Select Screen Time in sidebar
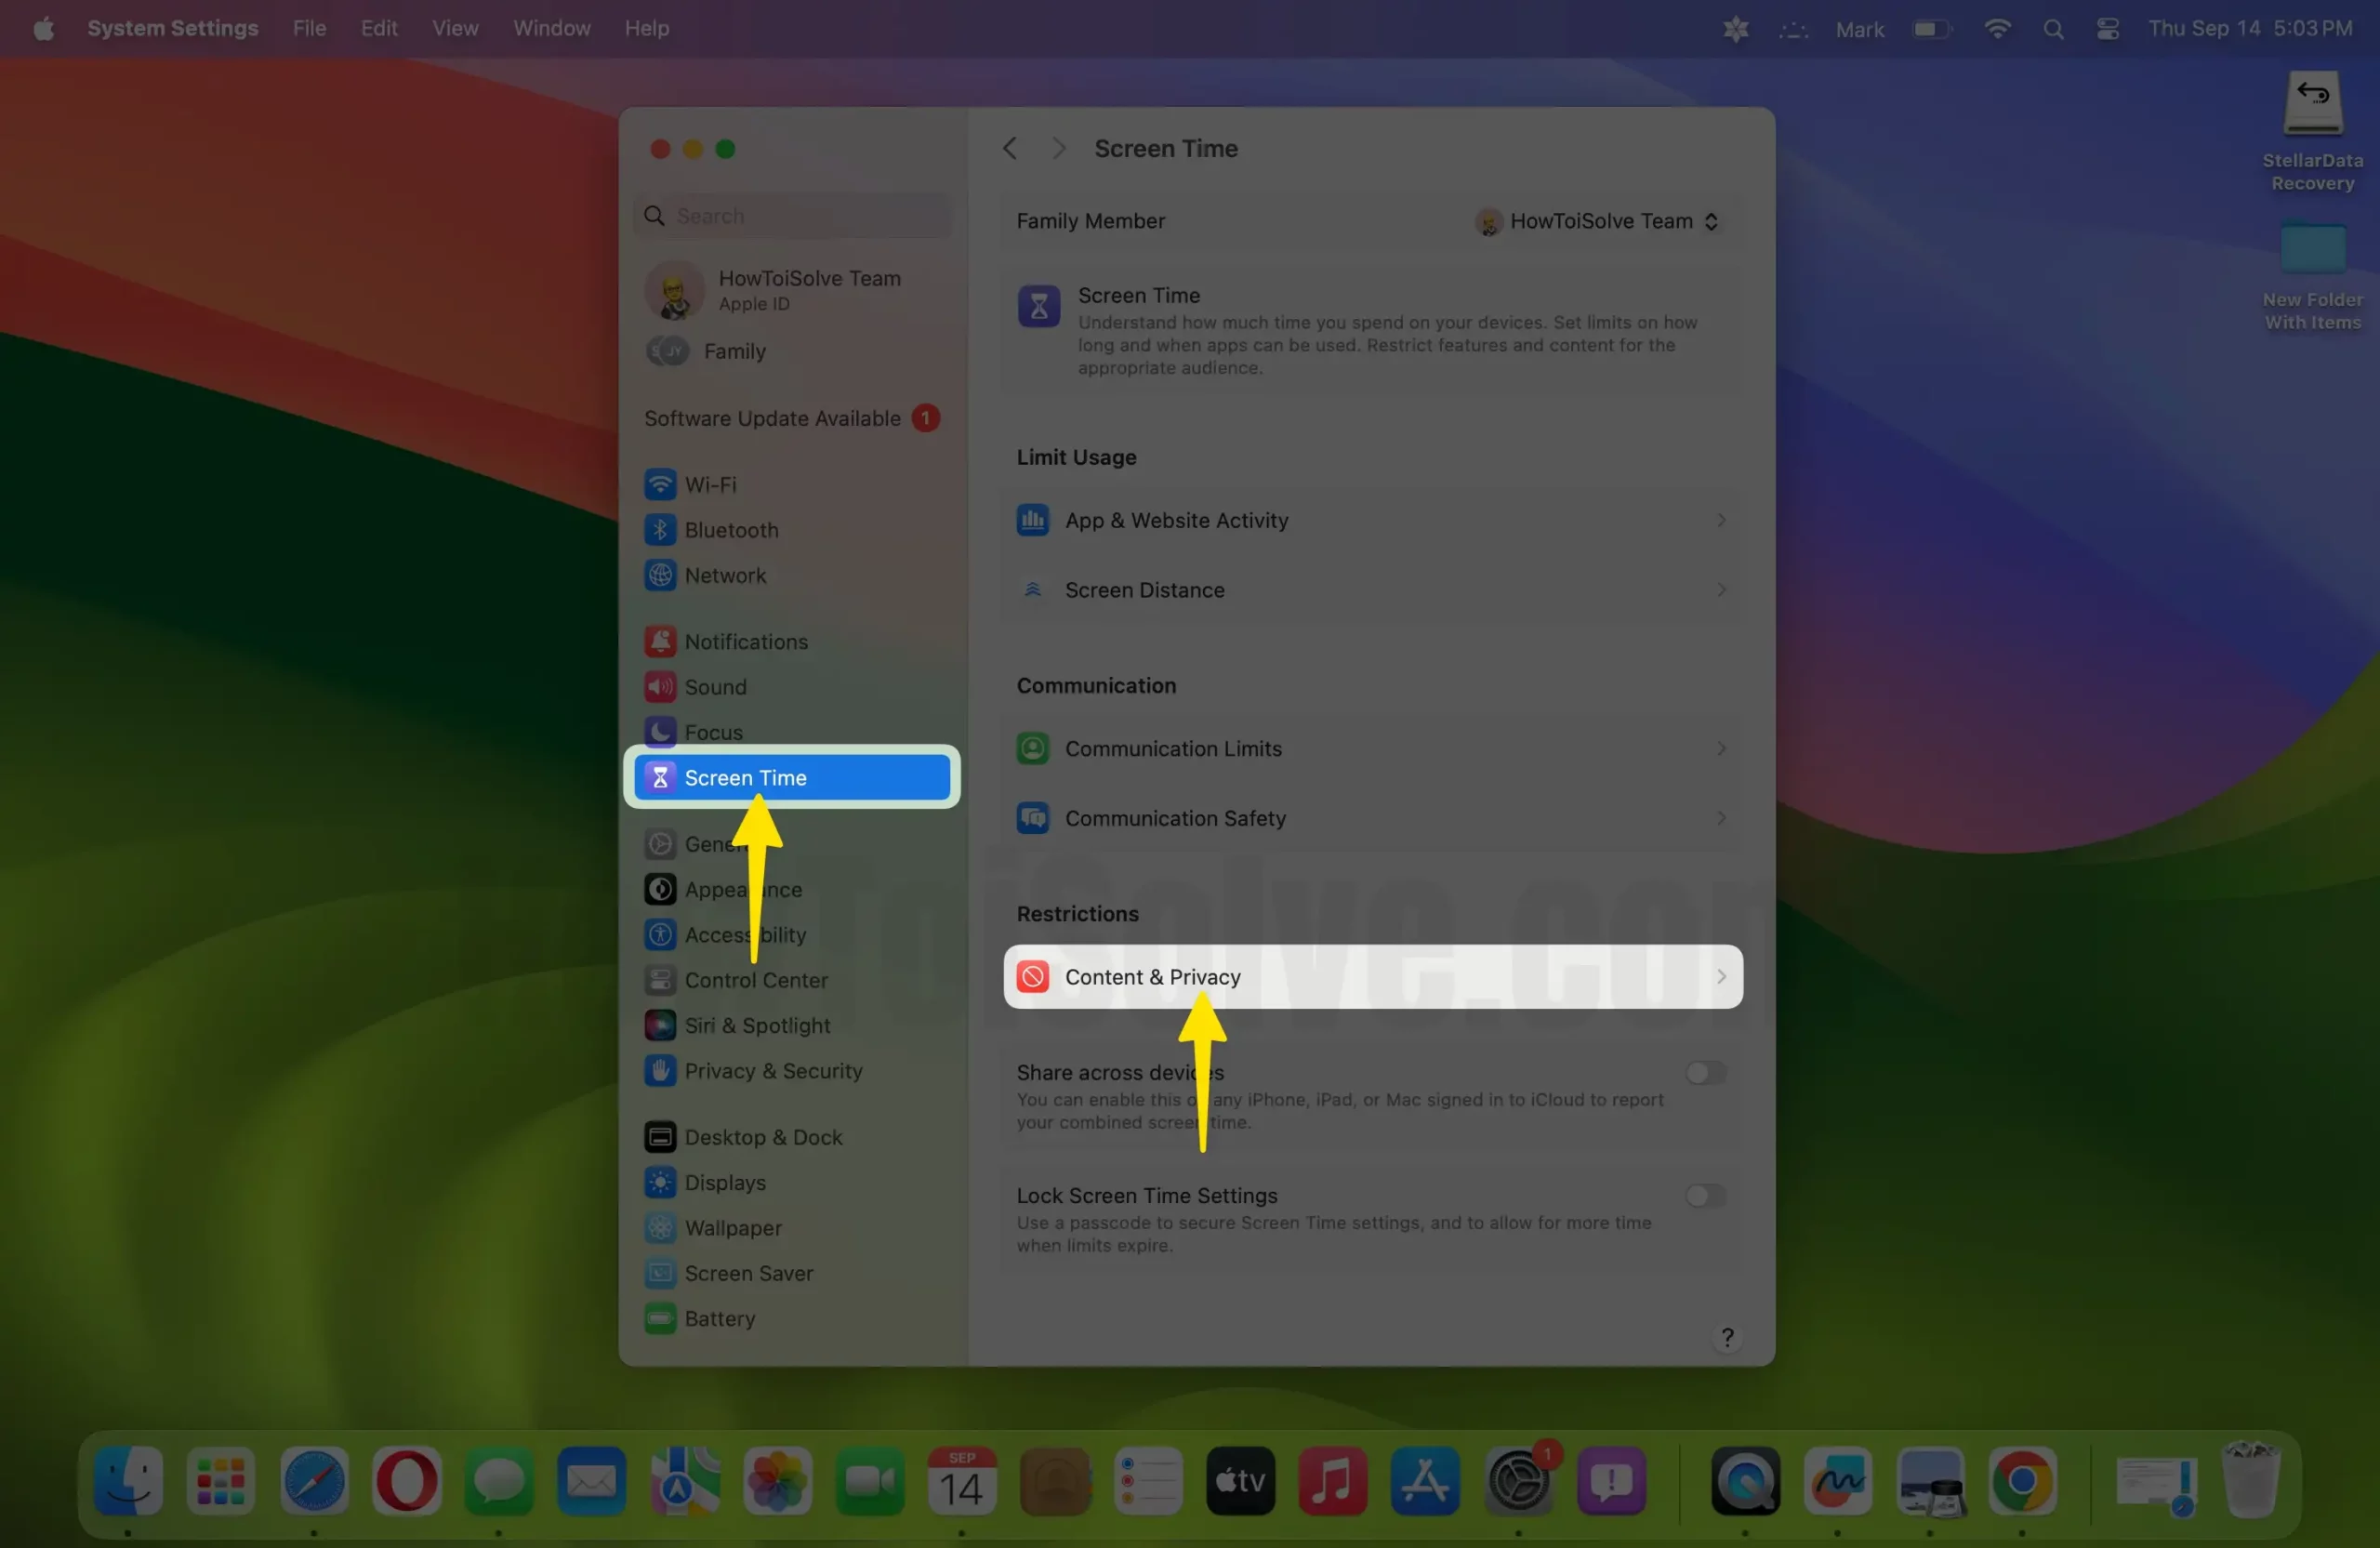The image size is (2380, 1548). [x=792, y=777]
